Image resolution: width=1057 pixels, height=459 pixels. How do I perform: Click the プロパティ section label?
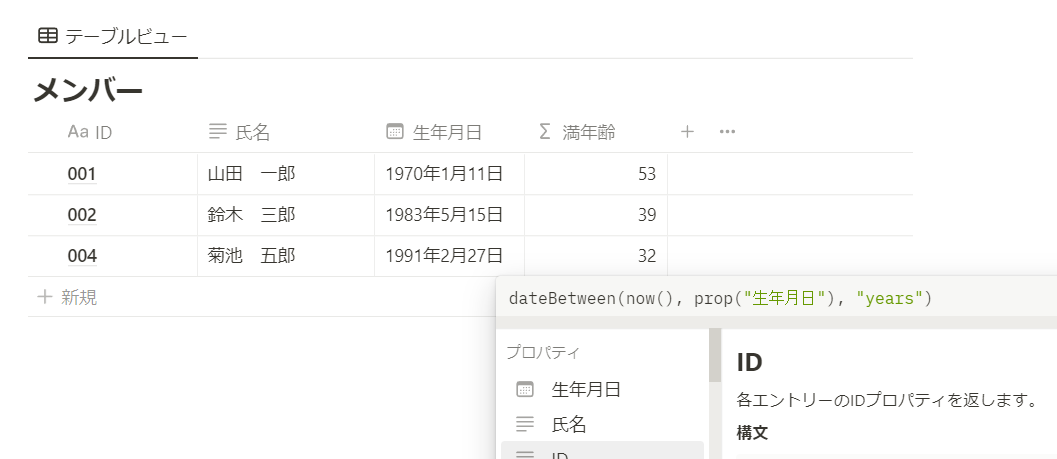click(543, 352)
